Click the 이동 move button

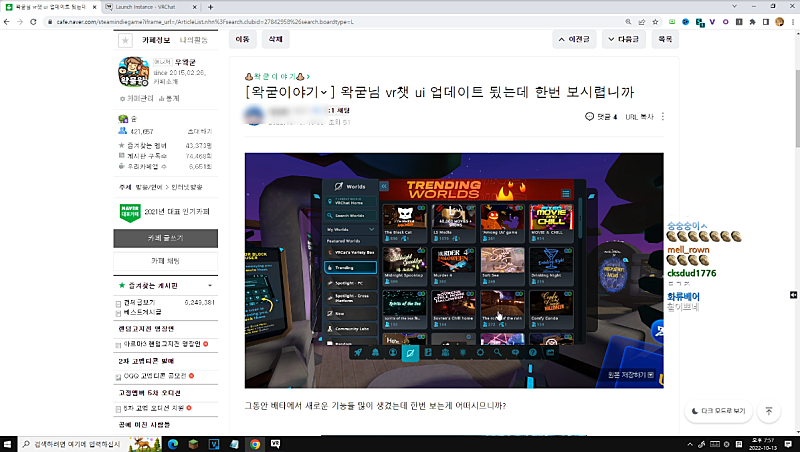tap(242, 39)
